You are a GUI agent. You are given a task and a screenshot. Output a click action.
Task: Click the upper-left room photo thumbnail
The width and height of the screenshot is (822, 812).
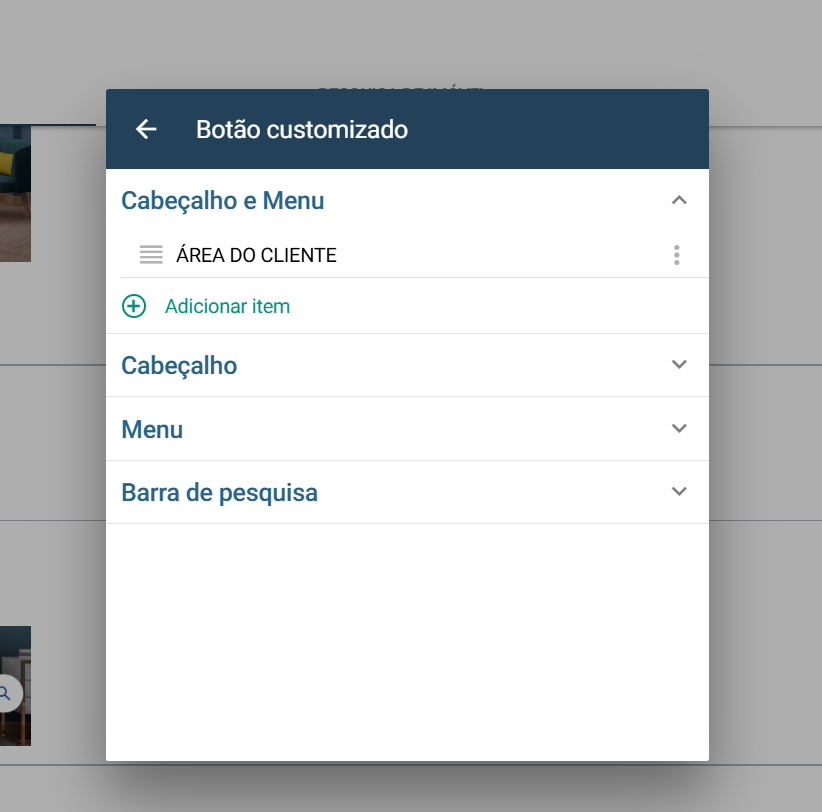(15, 193)
